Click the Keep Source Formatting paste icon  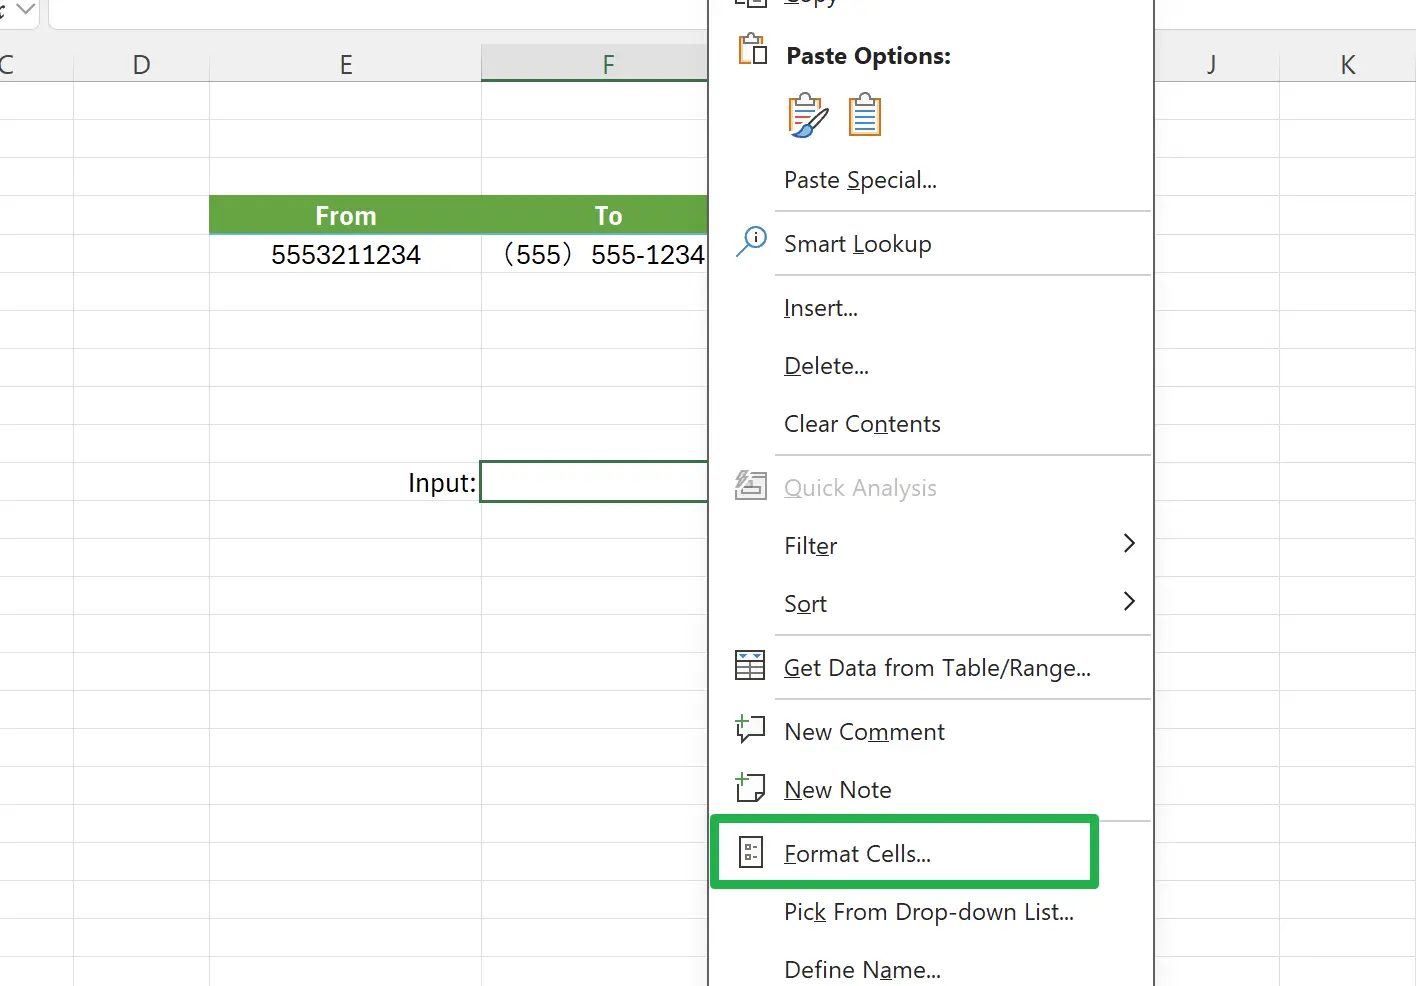pyautogui.click(x=807, y=116)
